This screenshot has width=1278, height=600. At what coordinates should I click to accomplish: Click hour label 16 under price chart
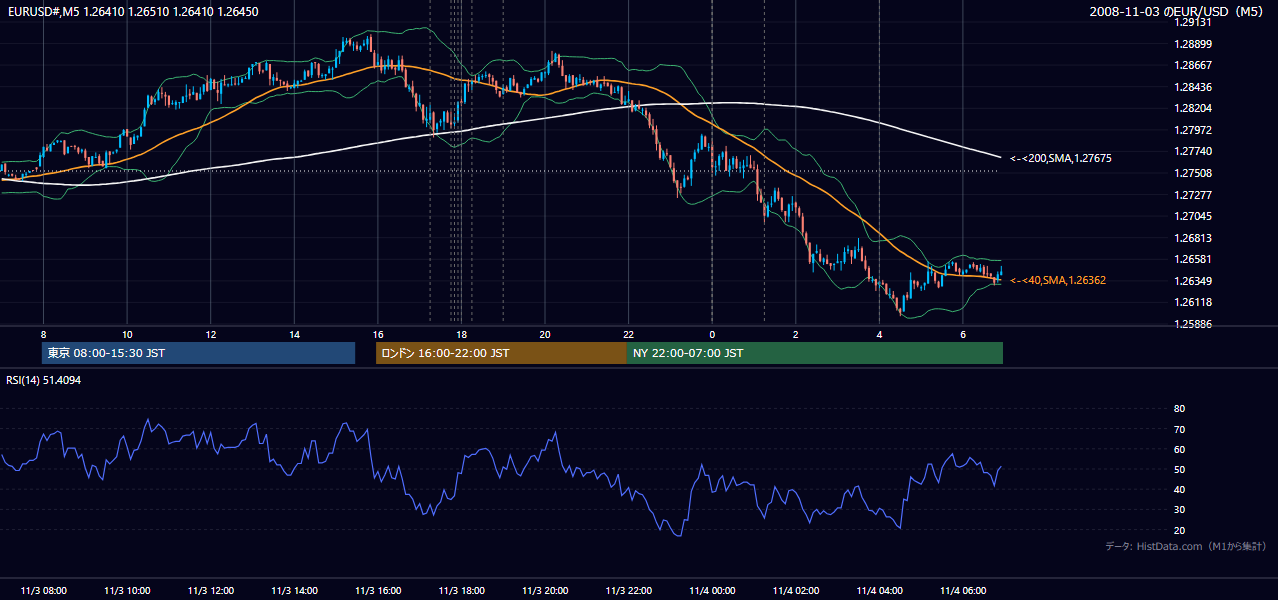coord(378,333)
